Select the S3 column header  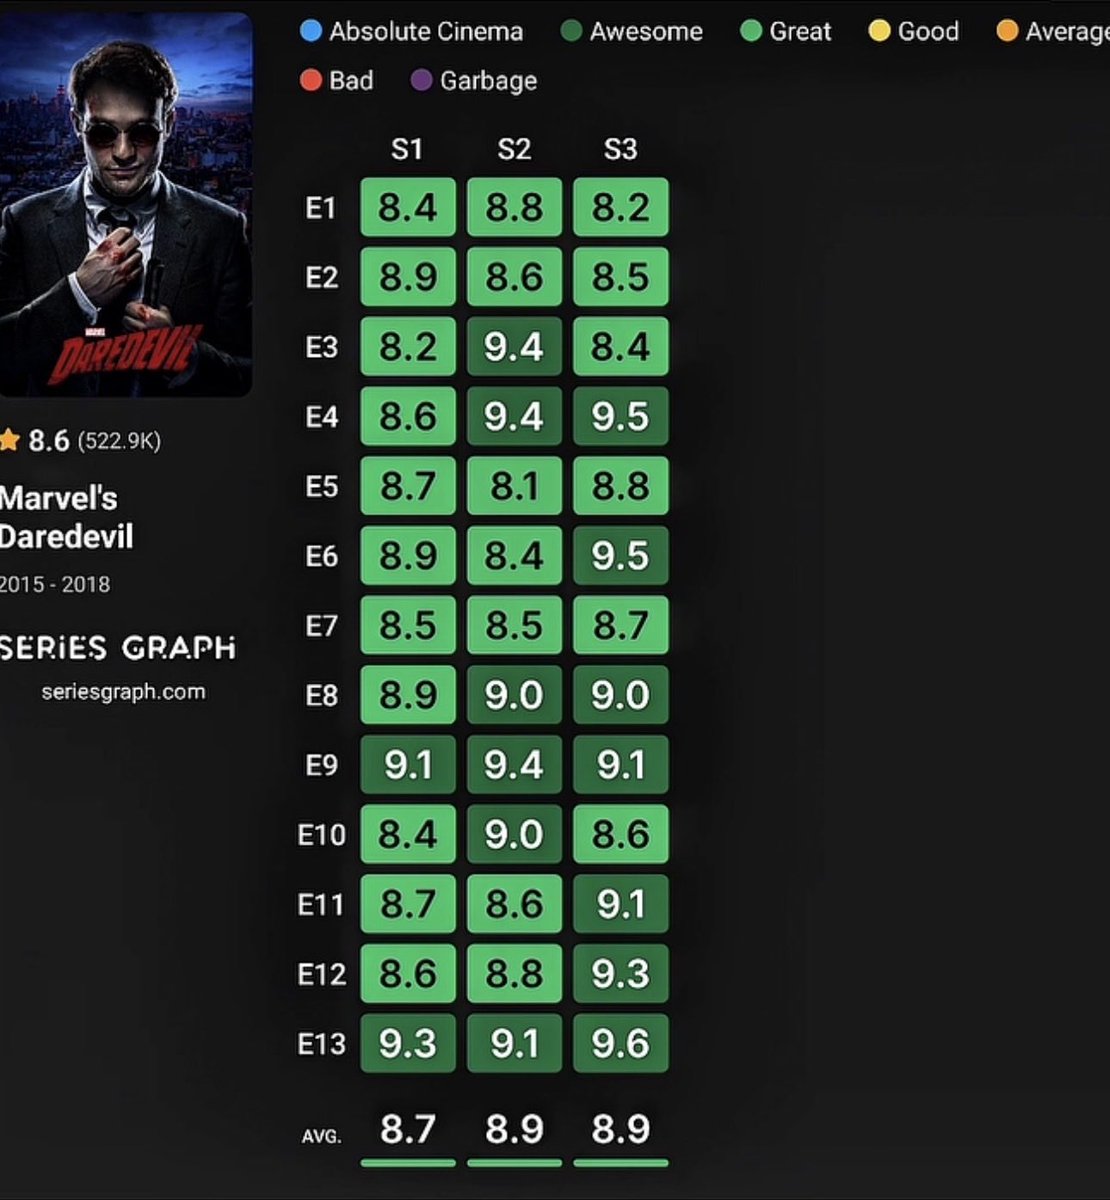pyautogui.click(x=620, y=149)
